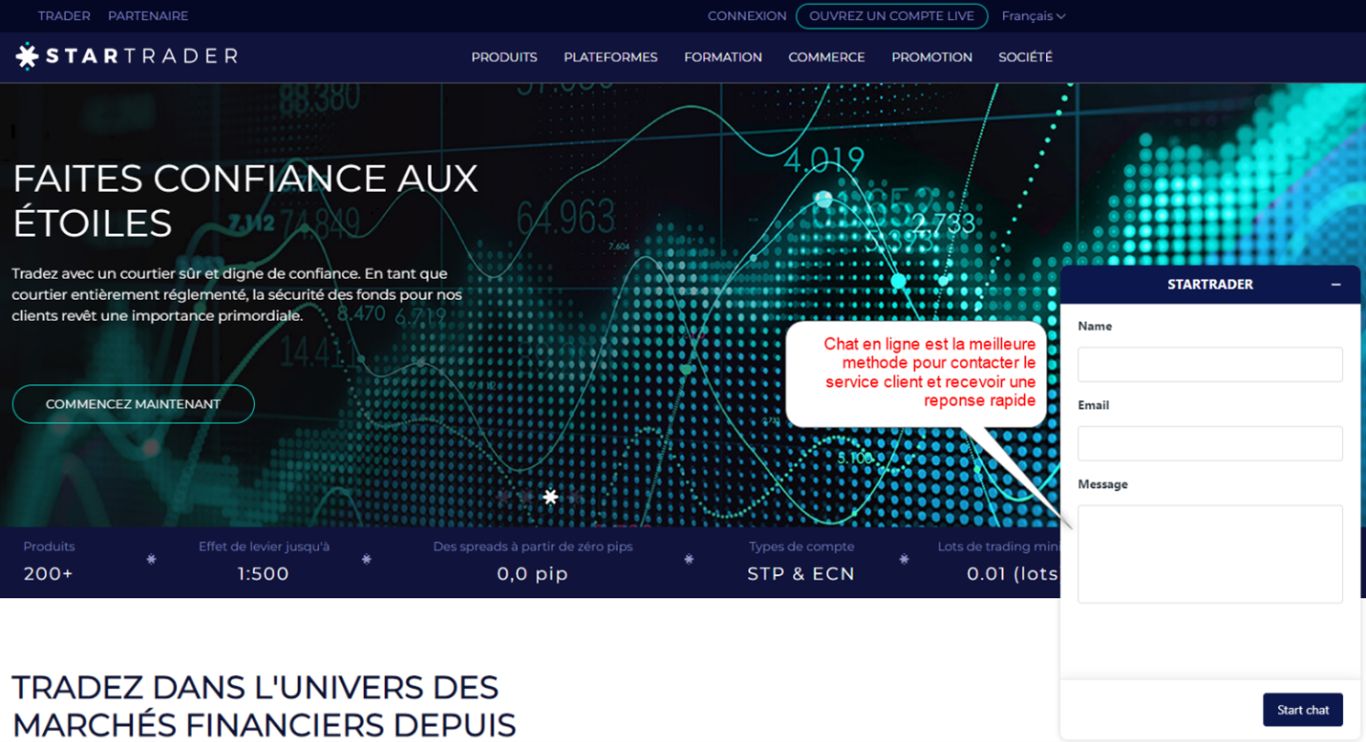Minimize the STARTRADER chat widget

(1336, 285)
